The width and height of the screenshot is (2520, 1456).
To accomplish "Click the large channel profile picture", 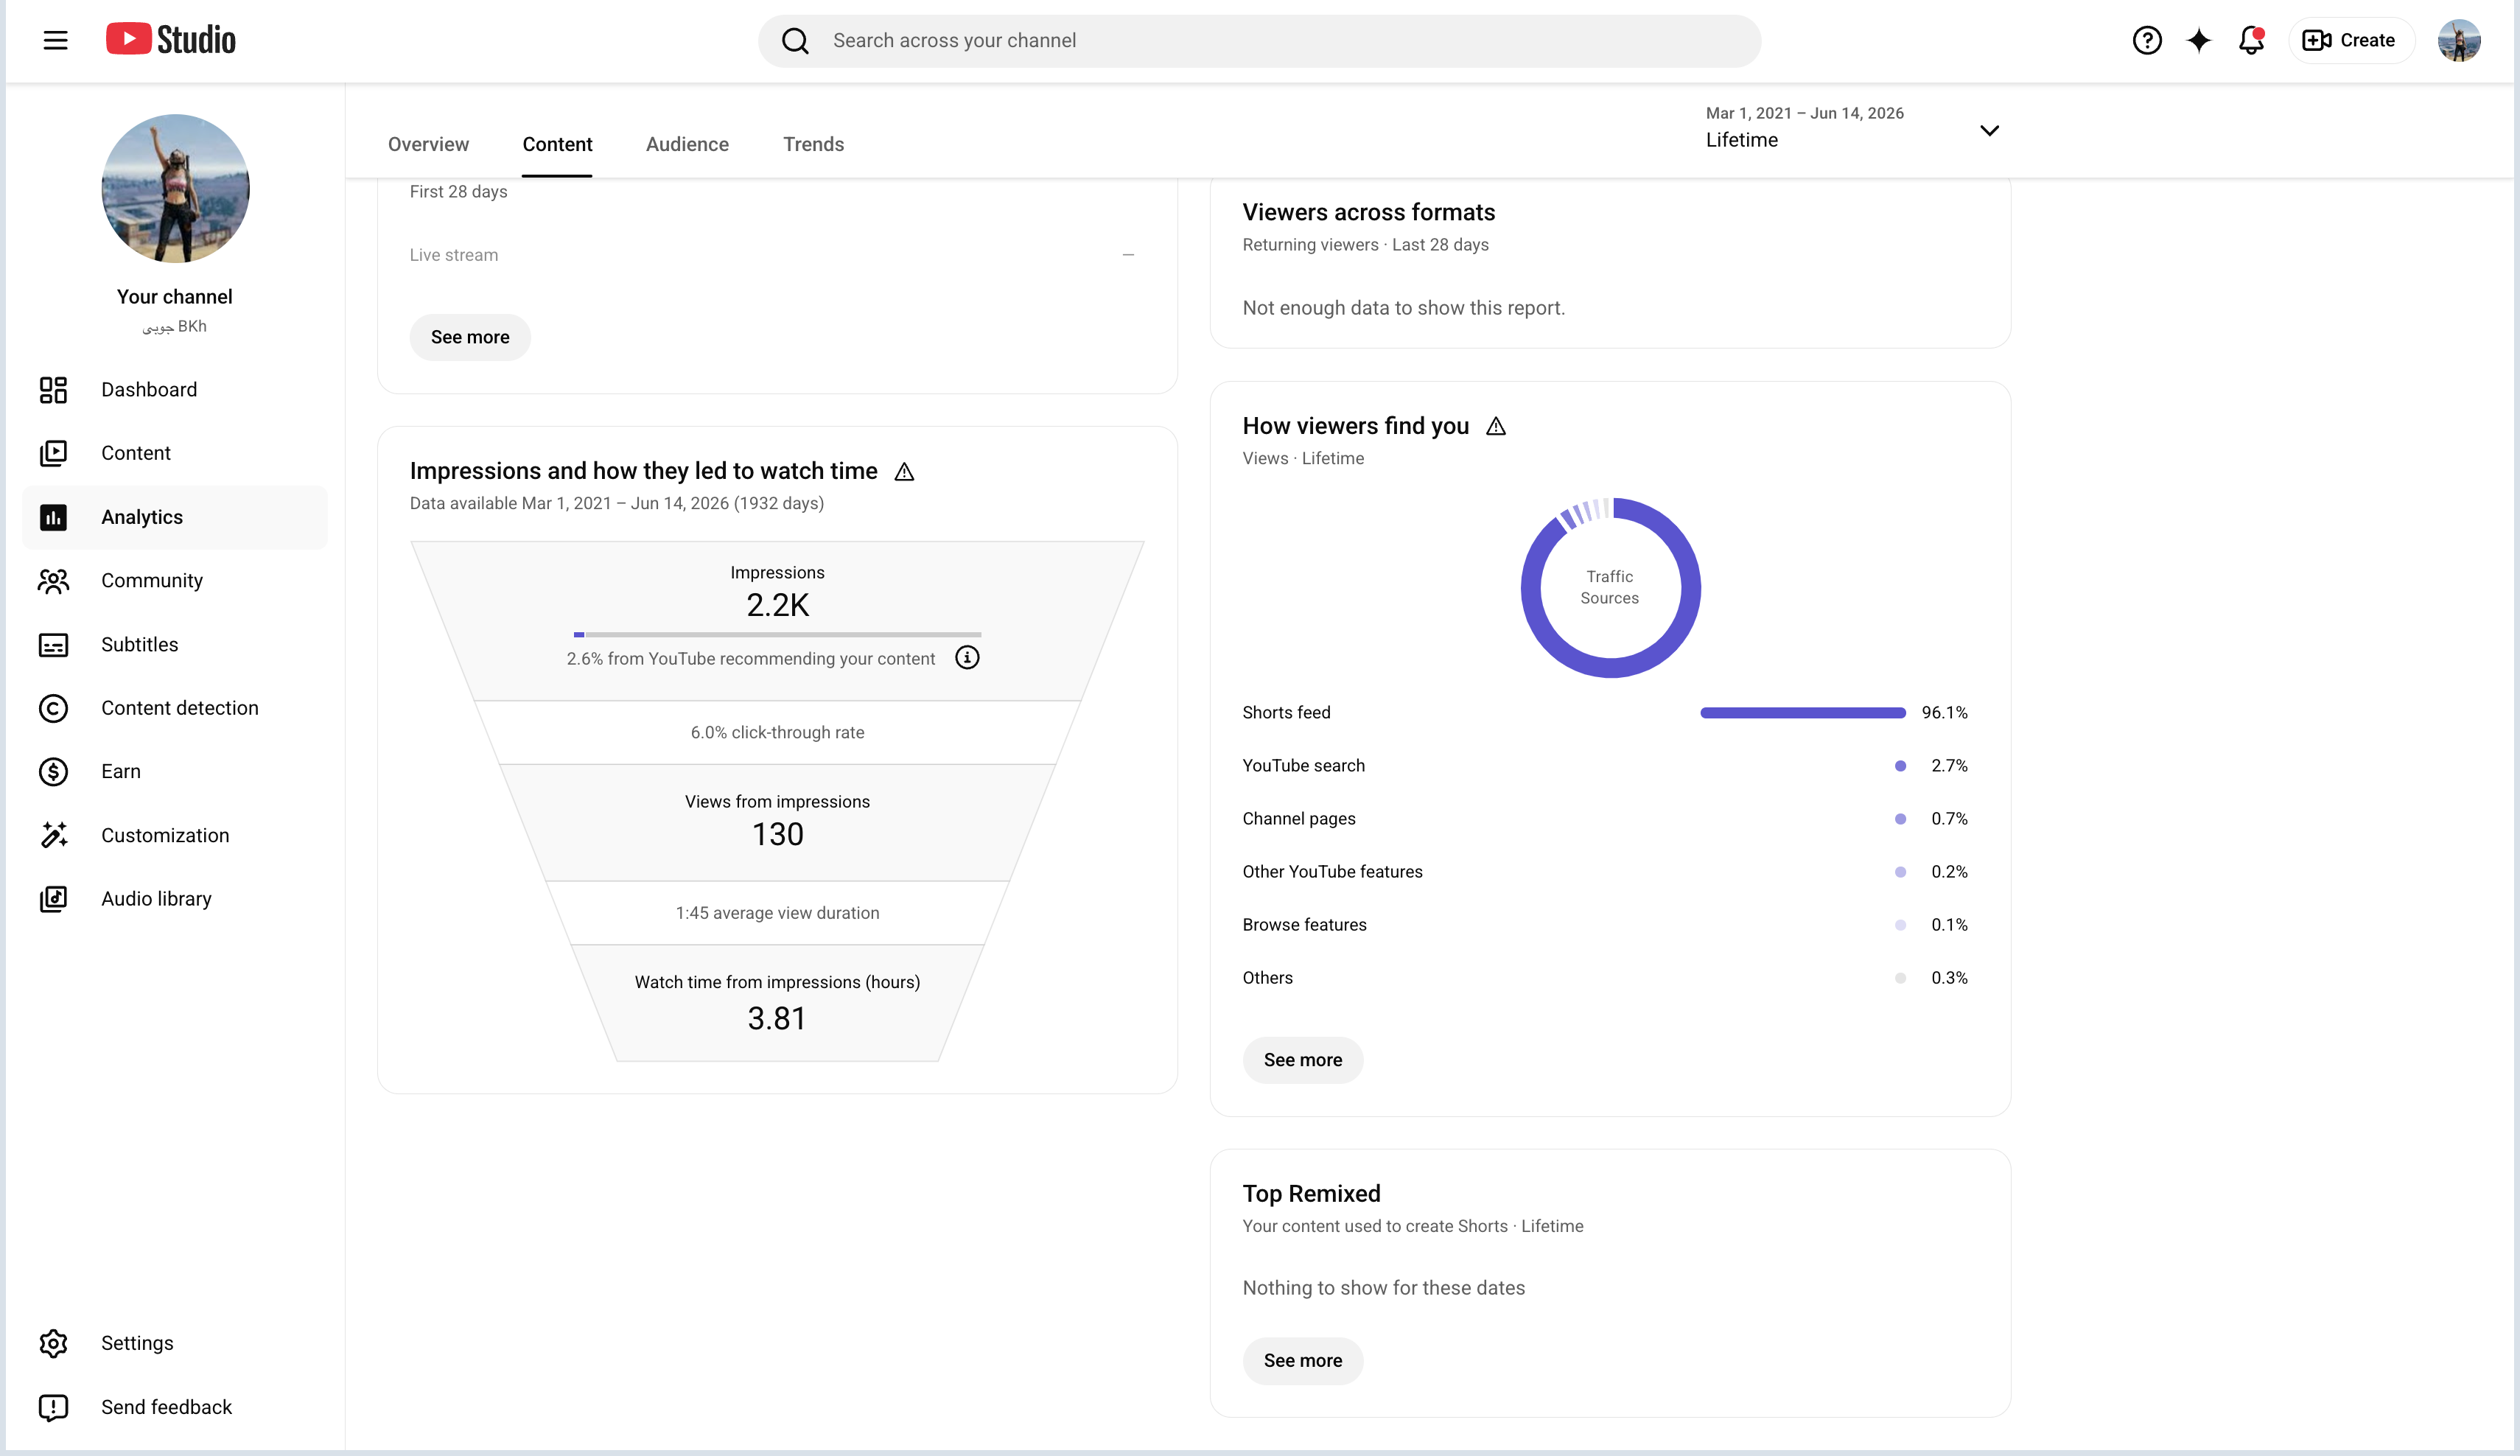I will [175, 188].
